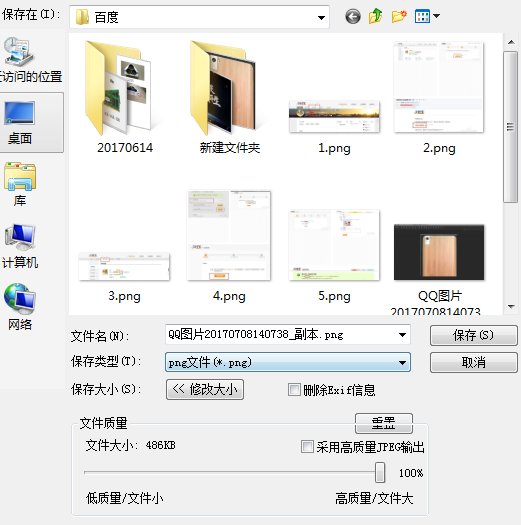The width and height of the screenshot is (521, 525).
Task: Select the 5.png thumbnail
Action: (334, 245)
